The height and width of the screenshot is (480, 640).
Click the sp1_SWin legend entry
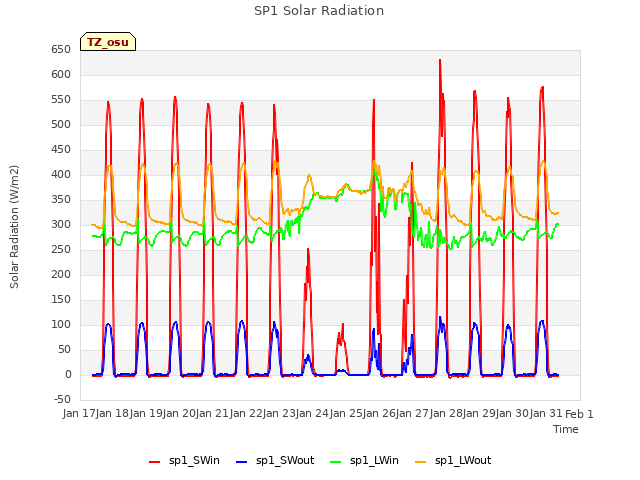(184, 461)
